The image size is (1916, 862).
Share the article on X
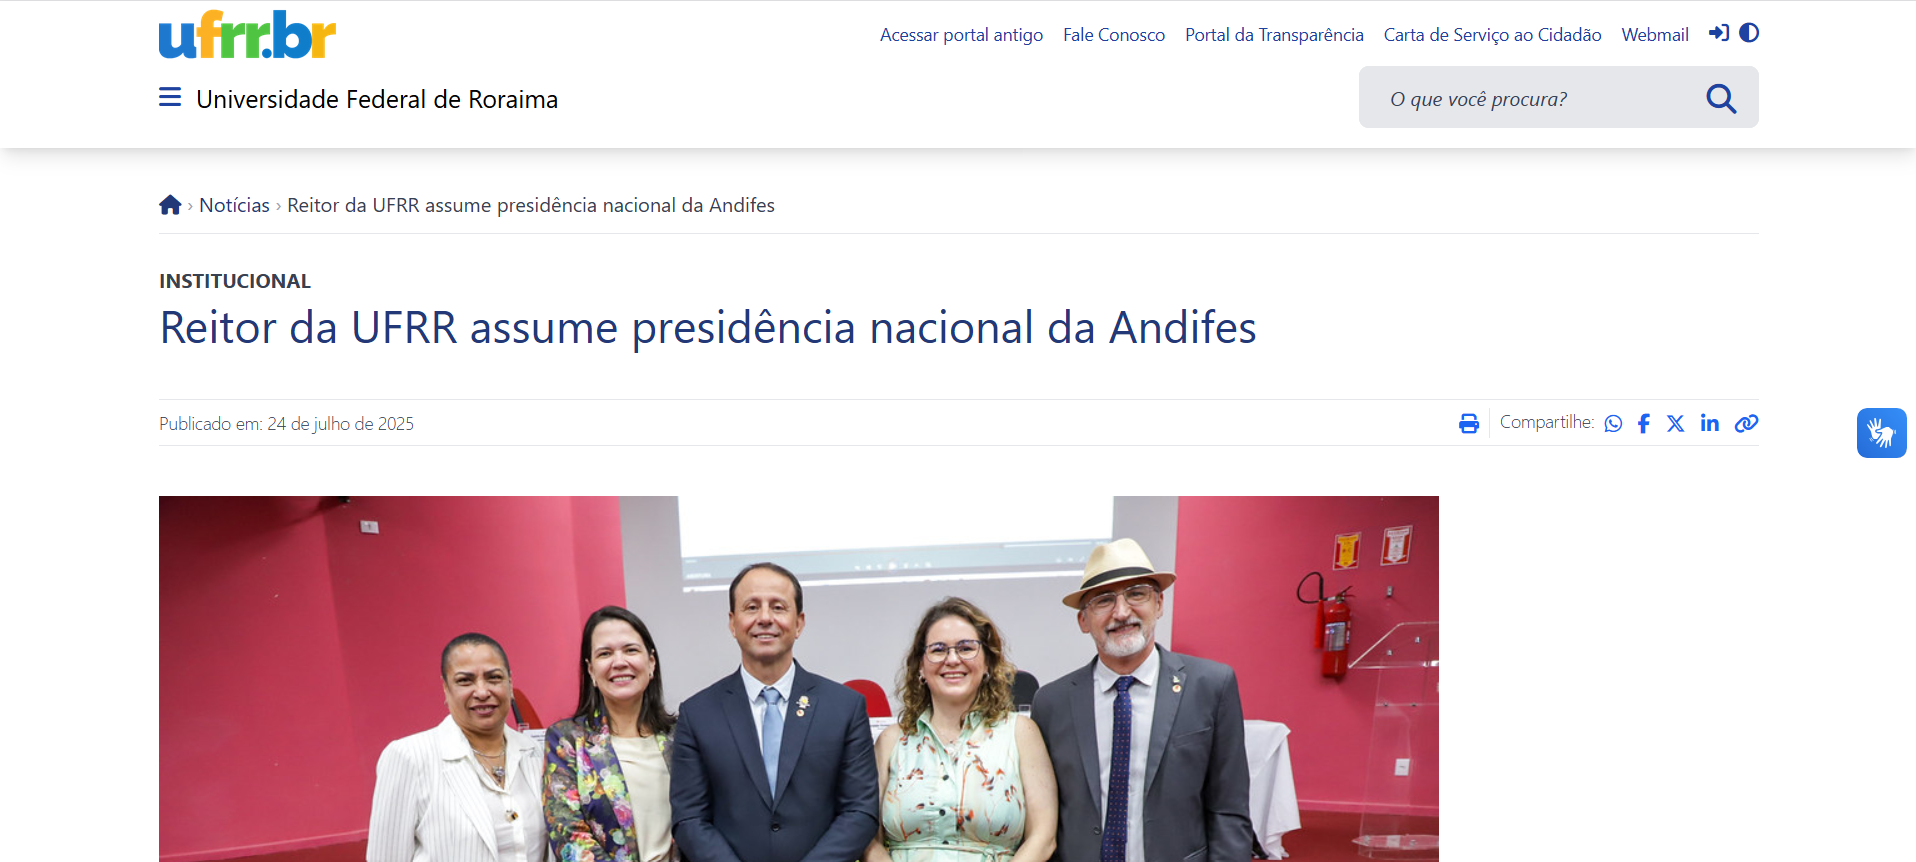pos(1676,424)
